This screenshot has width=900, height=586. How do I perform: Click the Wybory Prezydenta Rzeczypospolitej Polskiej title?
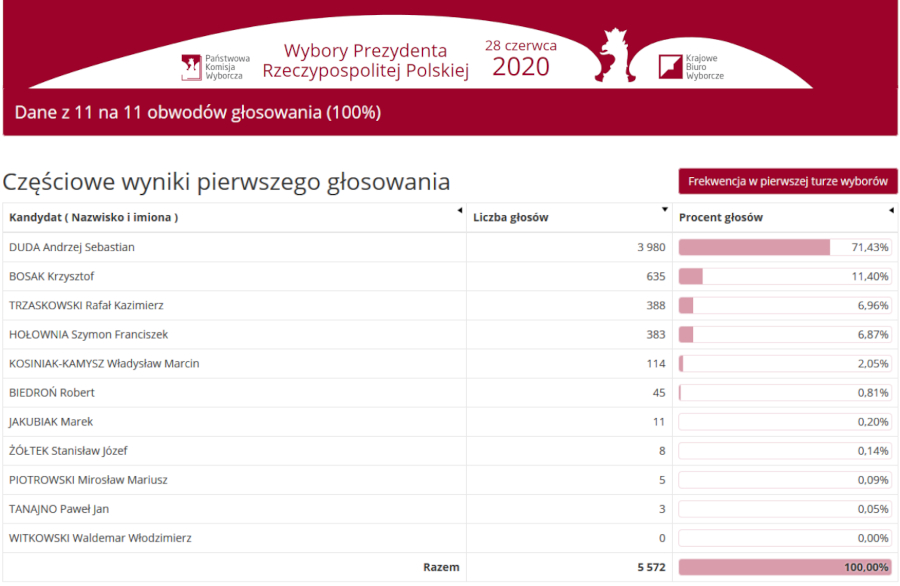coord(365,62)
